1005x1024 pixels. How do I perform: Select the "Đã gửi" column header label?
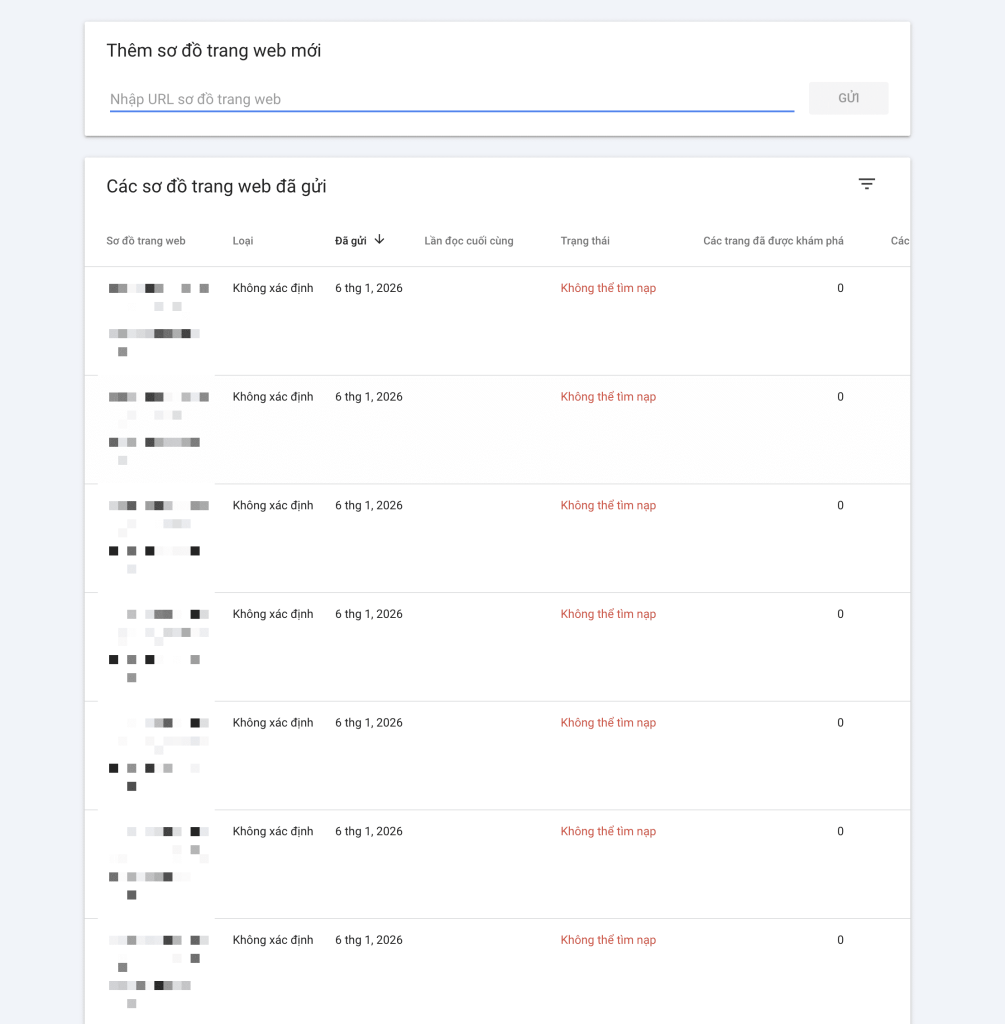(350, 241)
